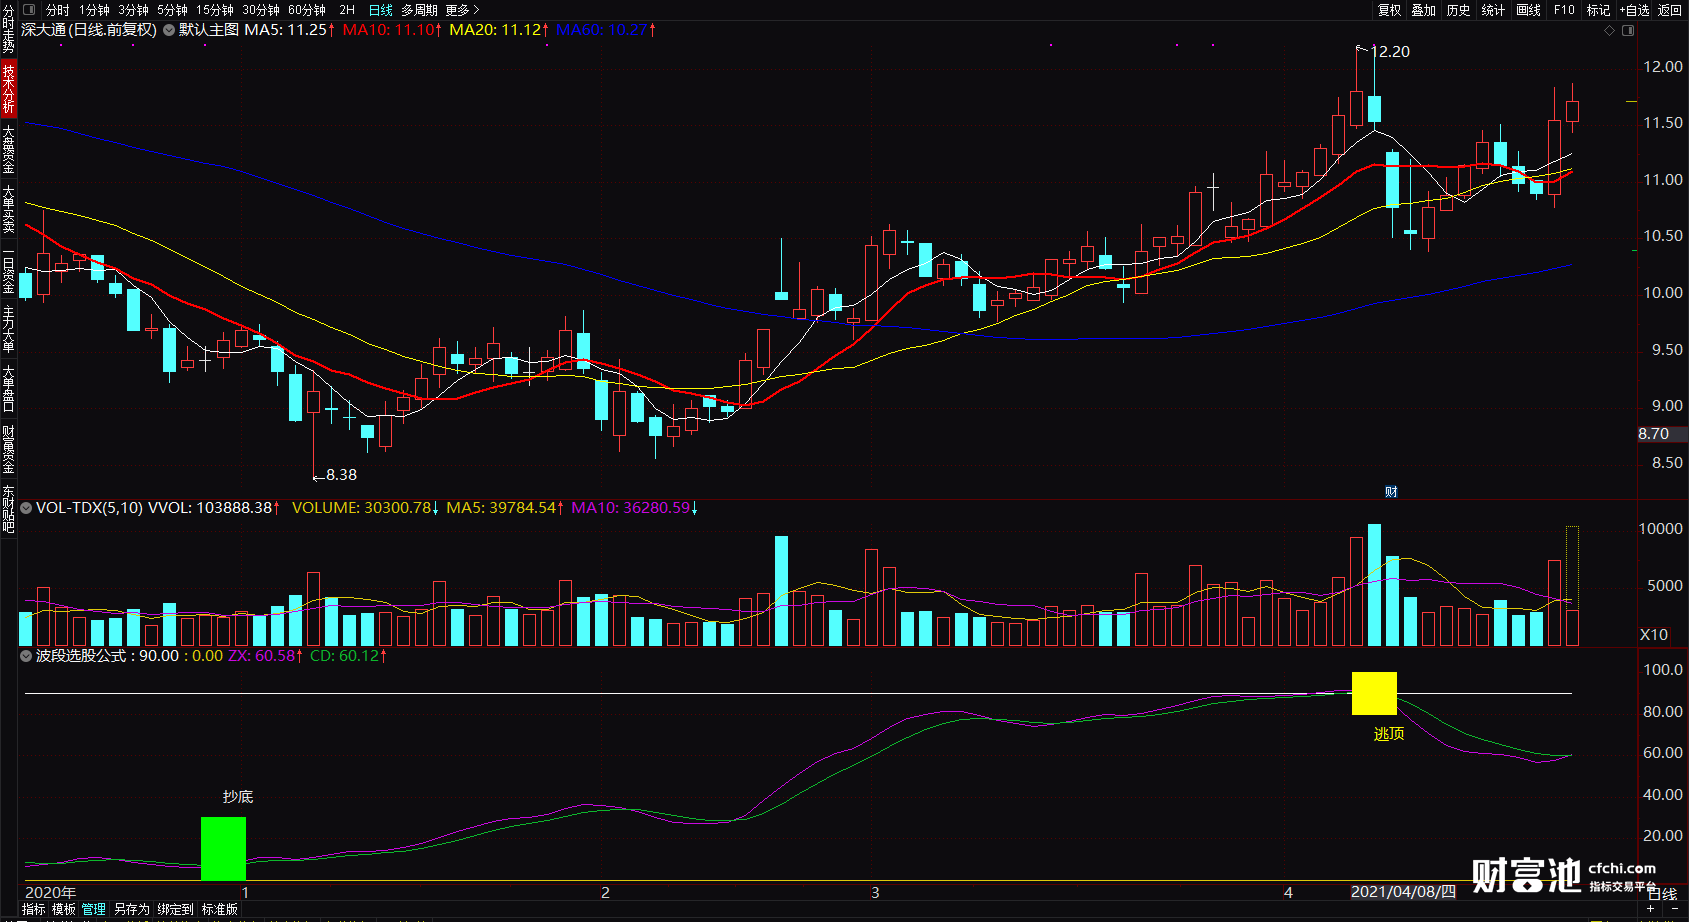This screenshot has height=922, width=1689.
Task: Activate 画线 drawing tools
Action: click(1528, 10)
